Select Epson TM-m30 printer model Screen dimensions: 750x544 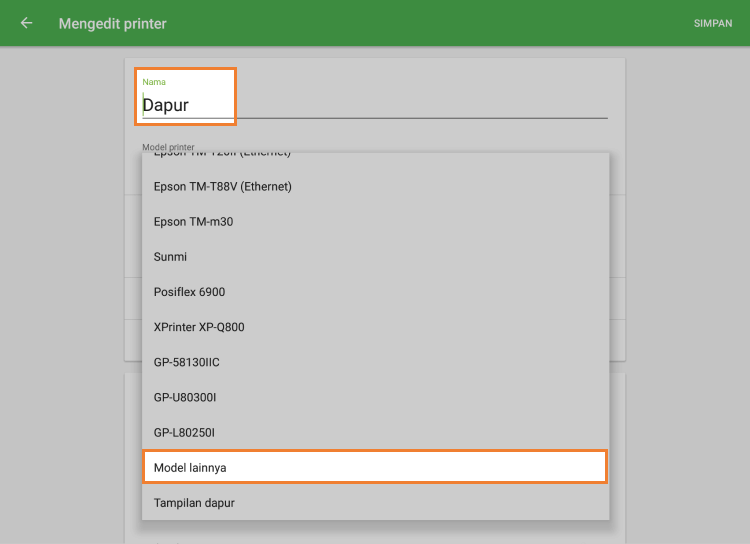coord(193,221)
